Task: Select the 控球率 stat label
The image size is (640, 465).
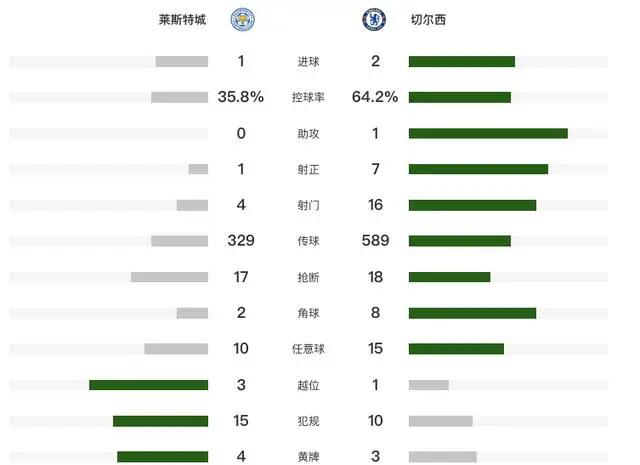Action: coord(308,98)
